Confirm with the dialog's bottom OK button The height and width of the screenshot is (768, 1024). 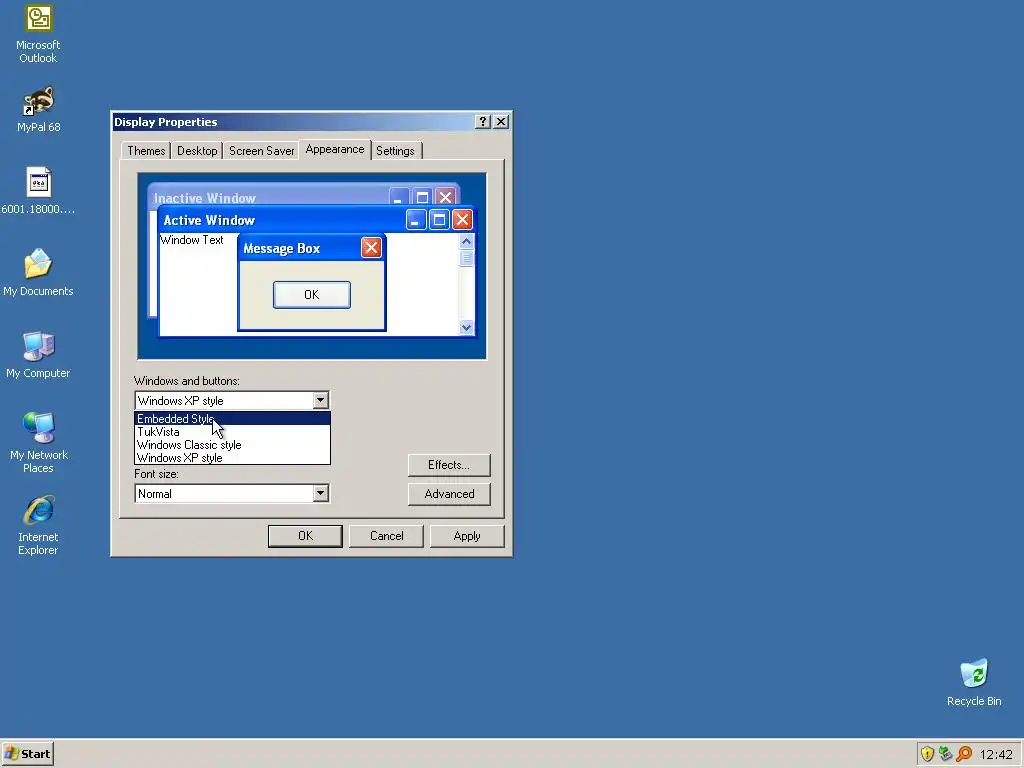(305, 536)
